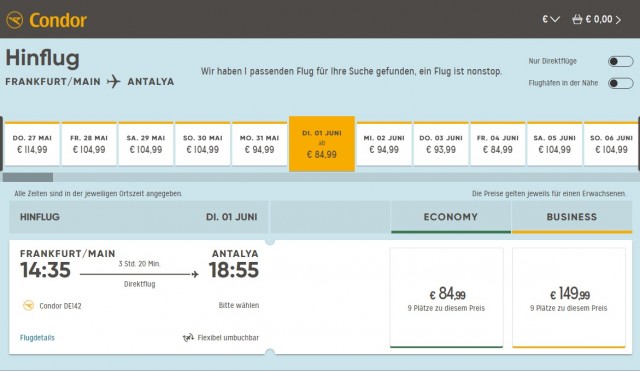Expand the basket € 0,00 chevron
The image size is (640, 371).
618,20
